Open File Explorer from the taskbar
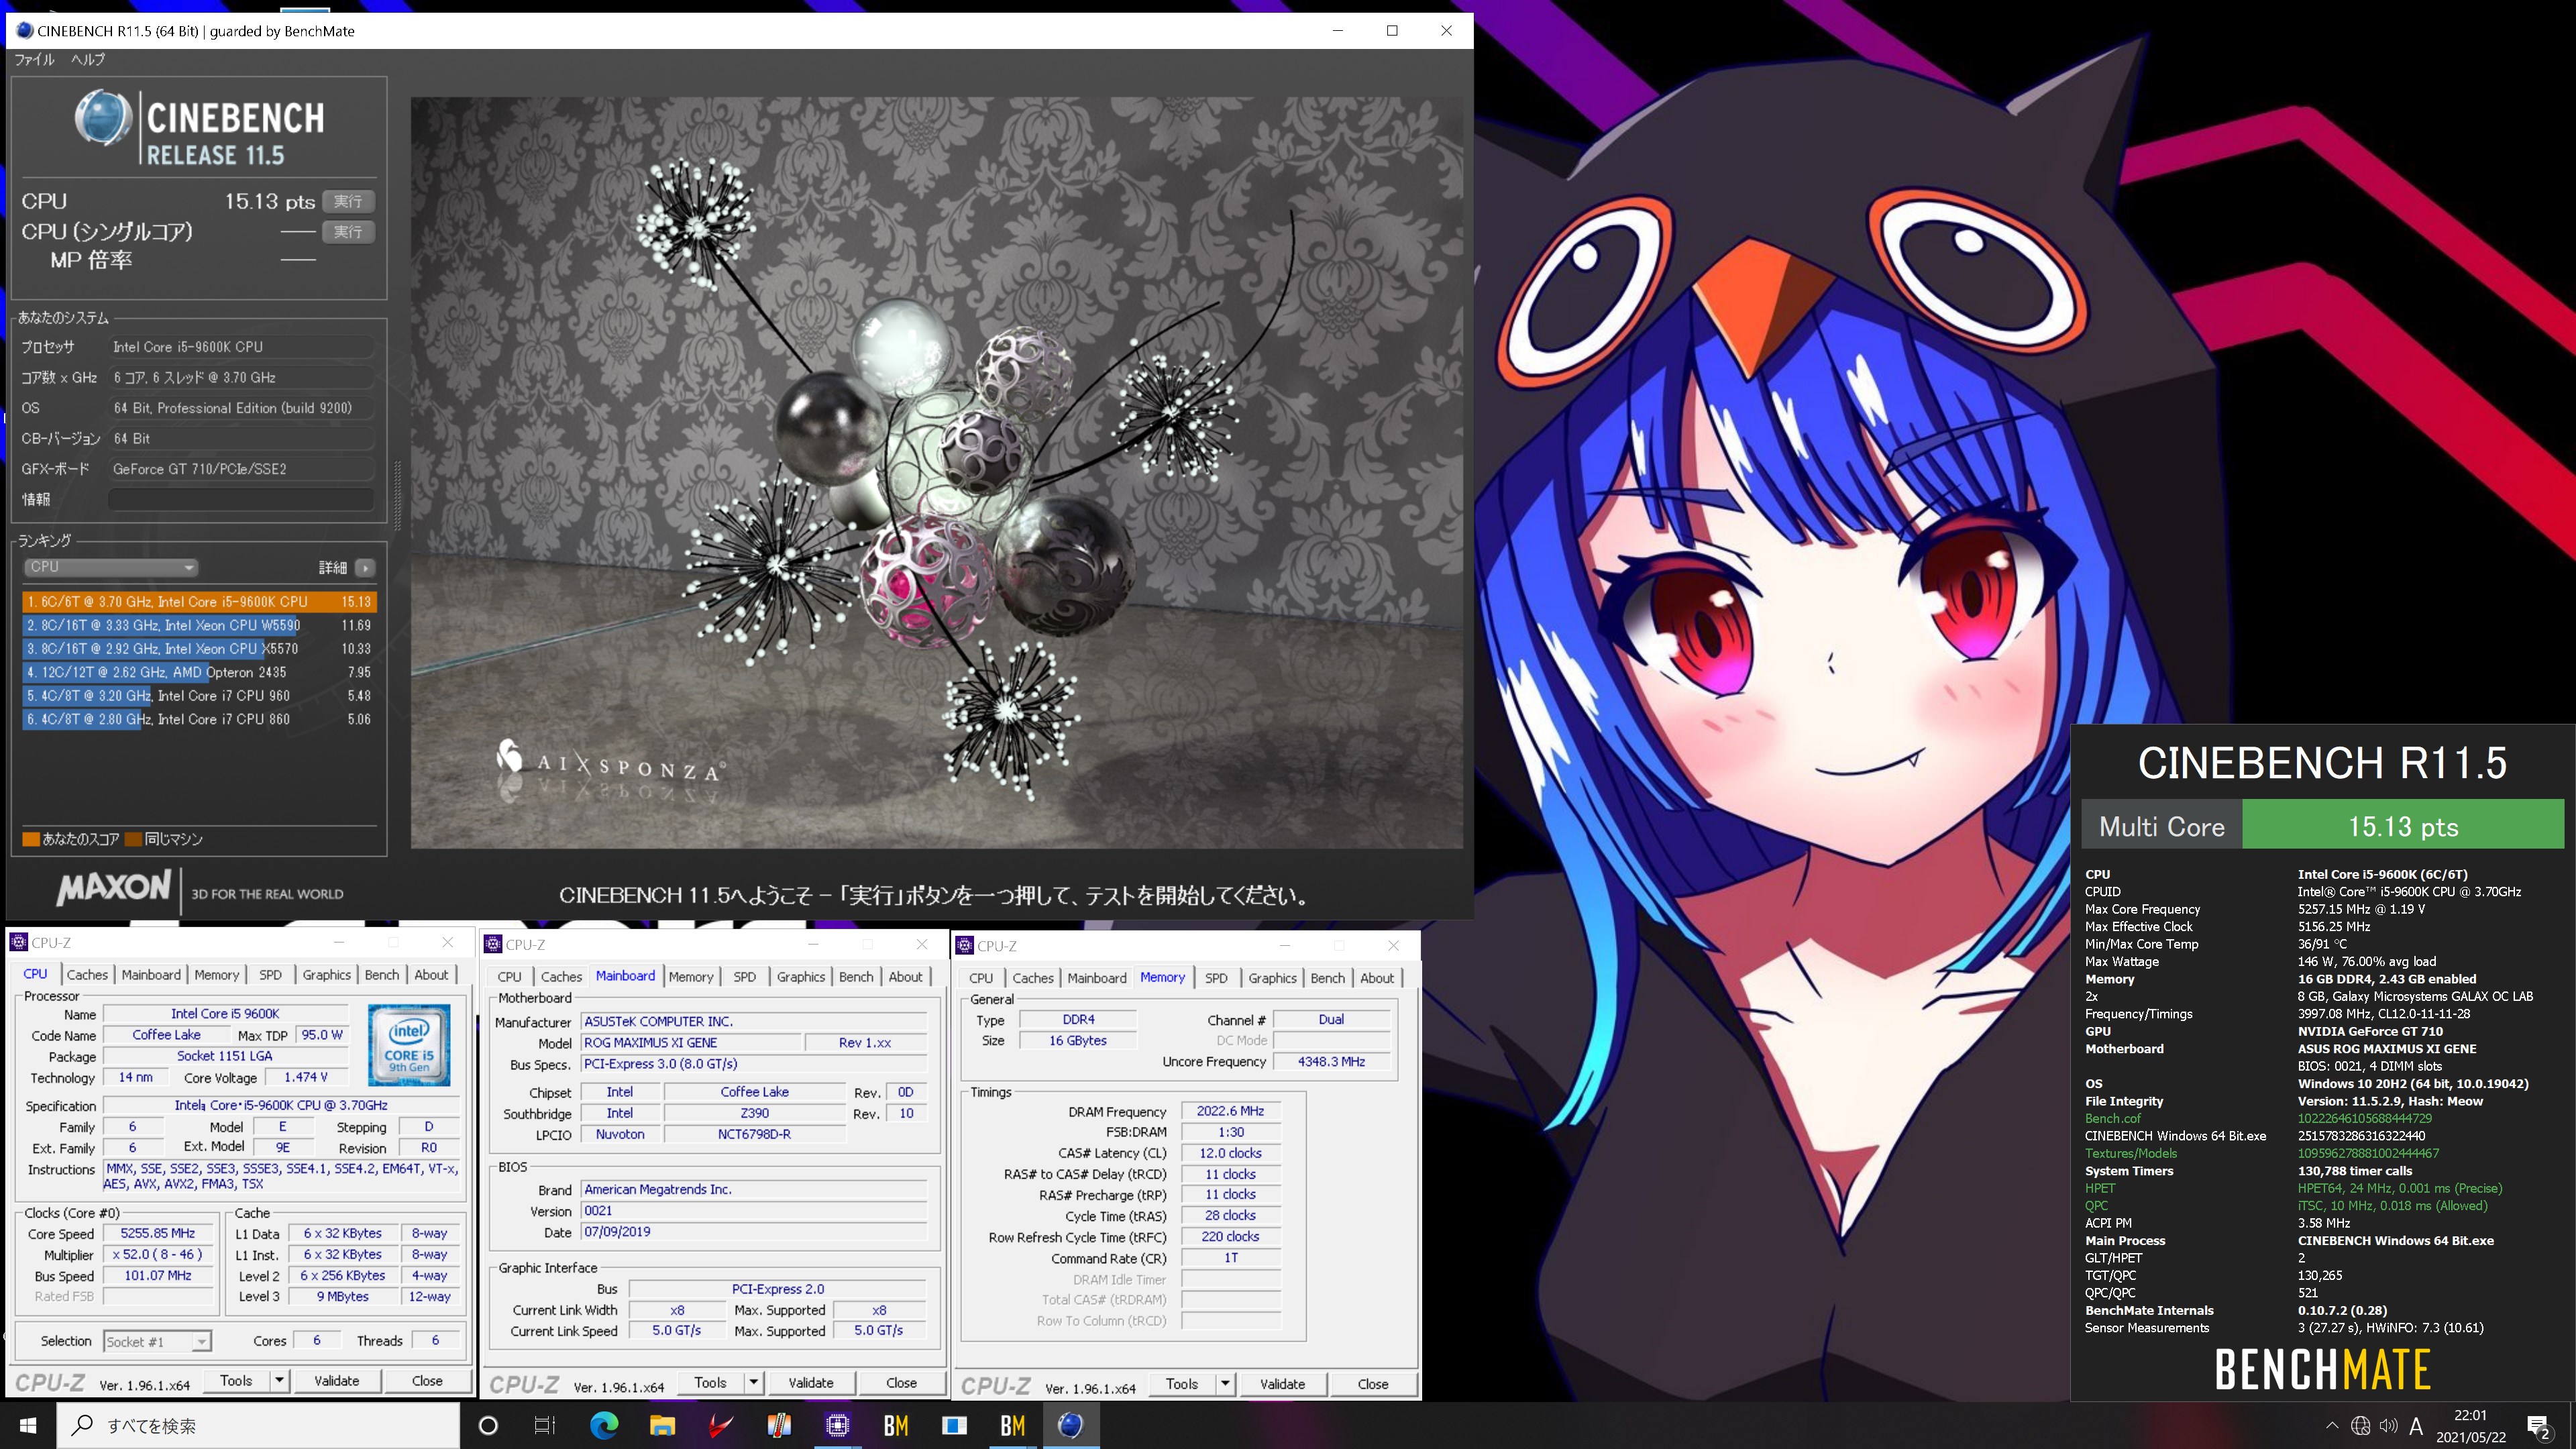This screenshot has width=2576, height=1449. click(x=662, y=1425)
